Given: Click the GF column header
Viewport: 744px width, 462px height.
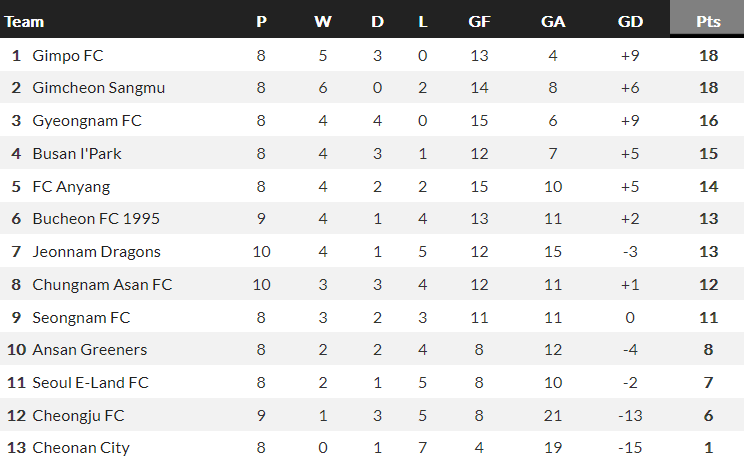Looking at the screenshot, I should point(479,21).
